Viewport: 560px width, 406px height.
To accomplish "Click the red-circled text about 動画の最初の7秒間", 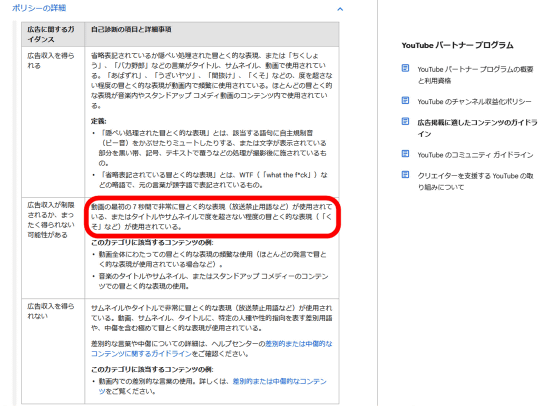I will click(211, 216).
